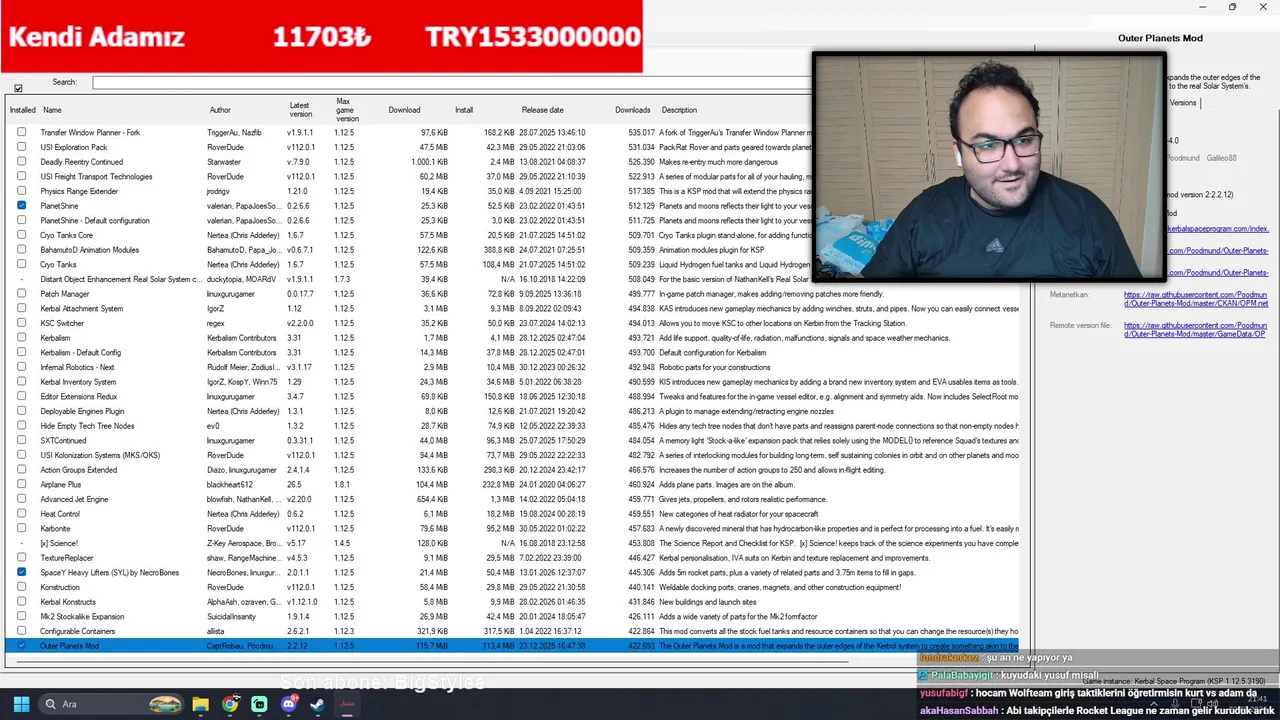Select the Cryo Tanks Core row
Image resolution: width=1280 pixels, height=720 pixels.
514,235
